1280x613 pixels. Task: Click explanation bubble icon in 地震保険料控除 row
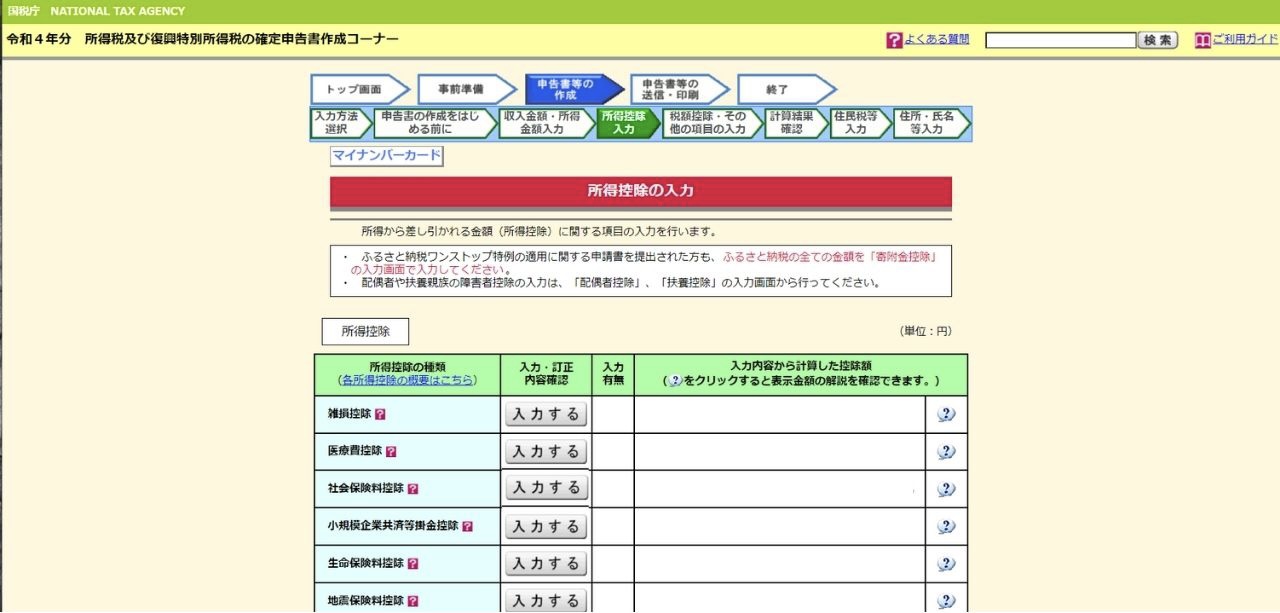pyautogui.click(x=946, y=601)
